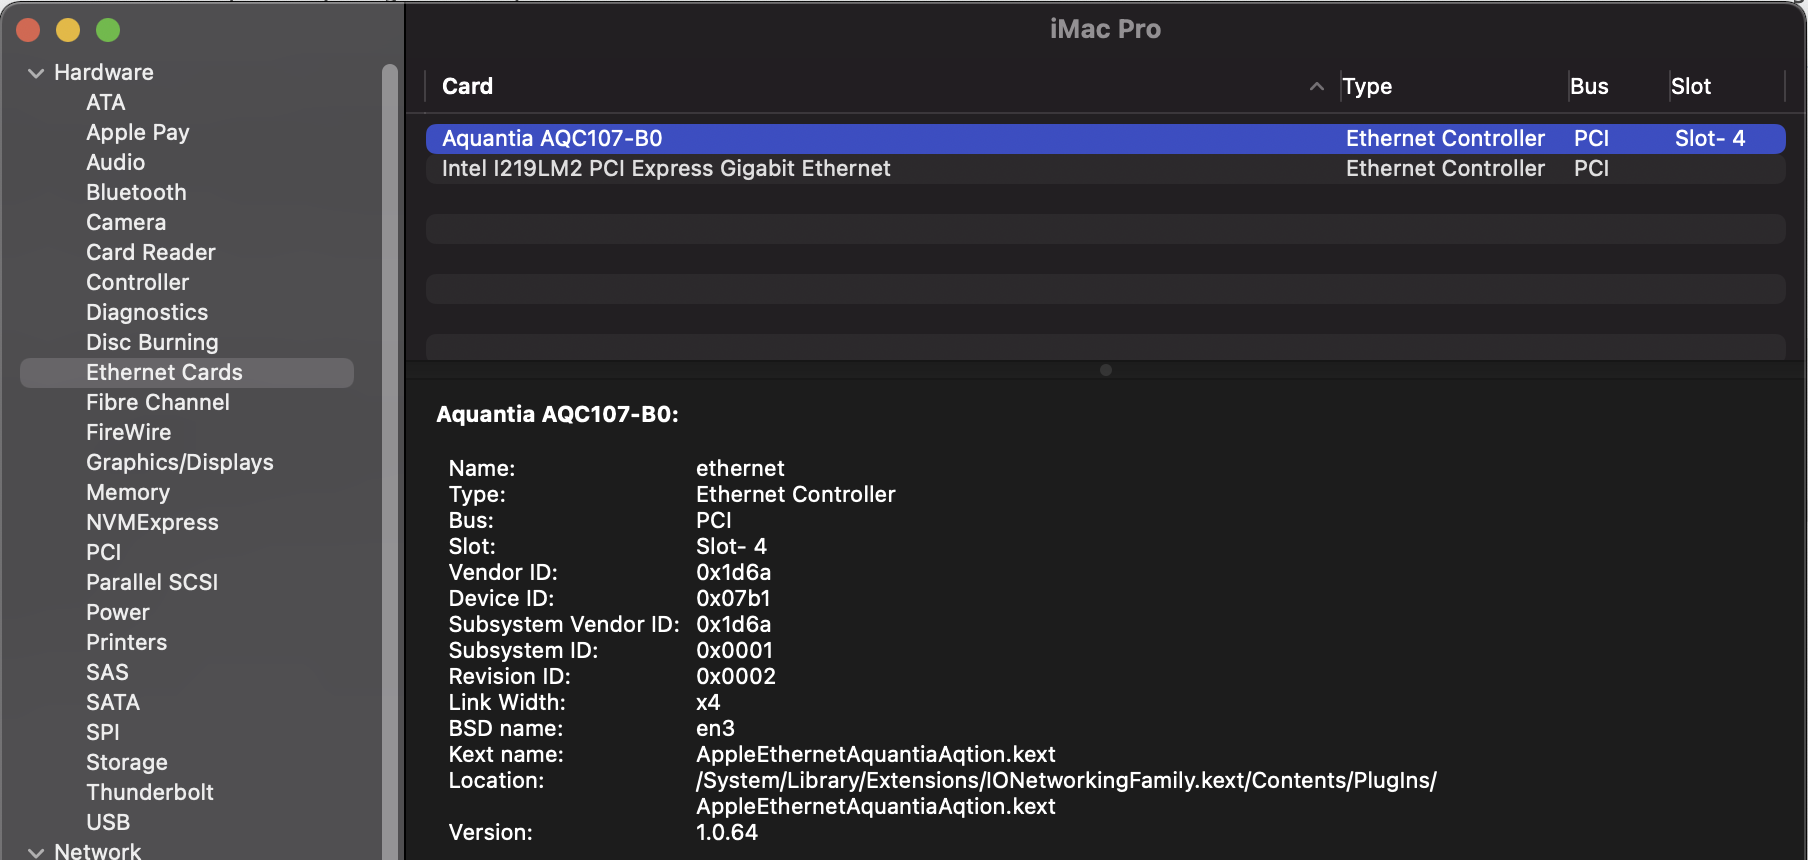
Task: Collapse the Hardware section chevron
Action: 36,73
